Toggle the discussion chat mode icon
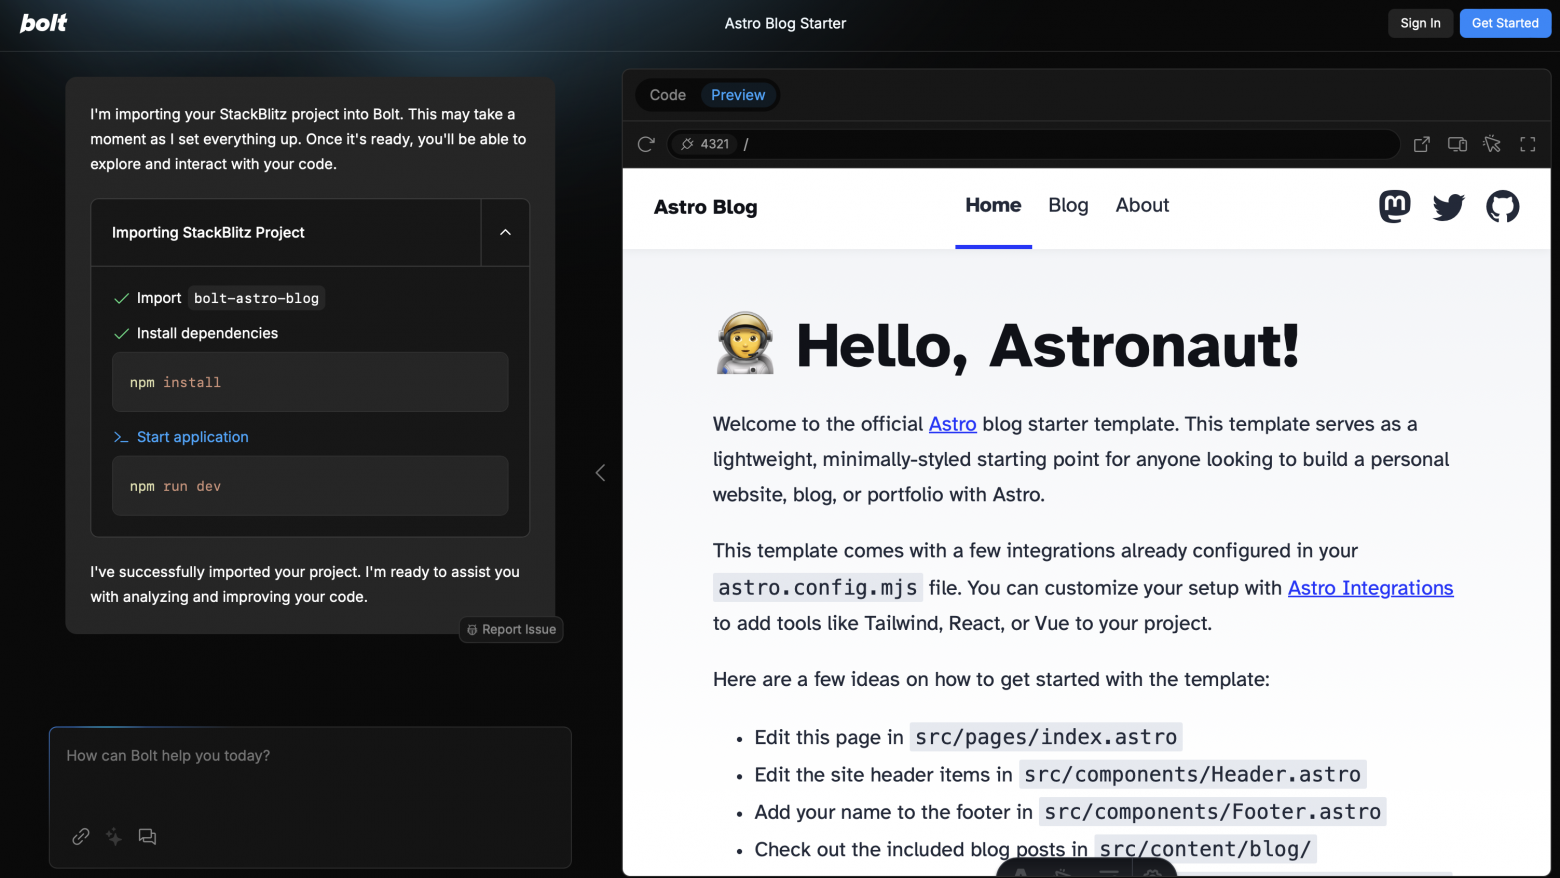This screenshot has width=1560, height=878. point(147,836)
